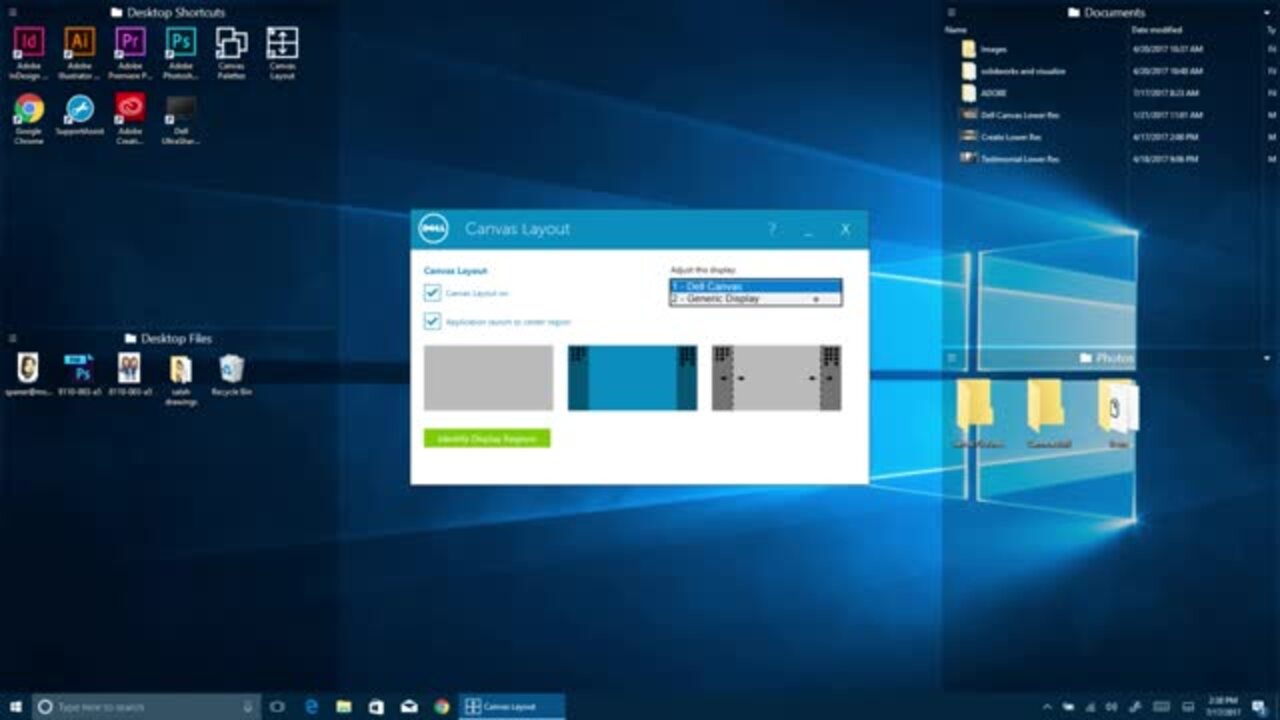Screen dimensions: 1280x720
Task: Click Dell logo in Canvas Layout window
Action: pos(433,229)
